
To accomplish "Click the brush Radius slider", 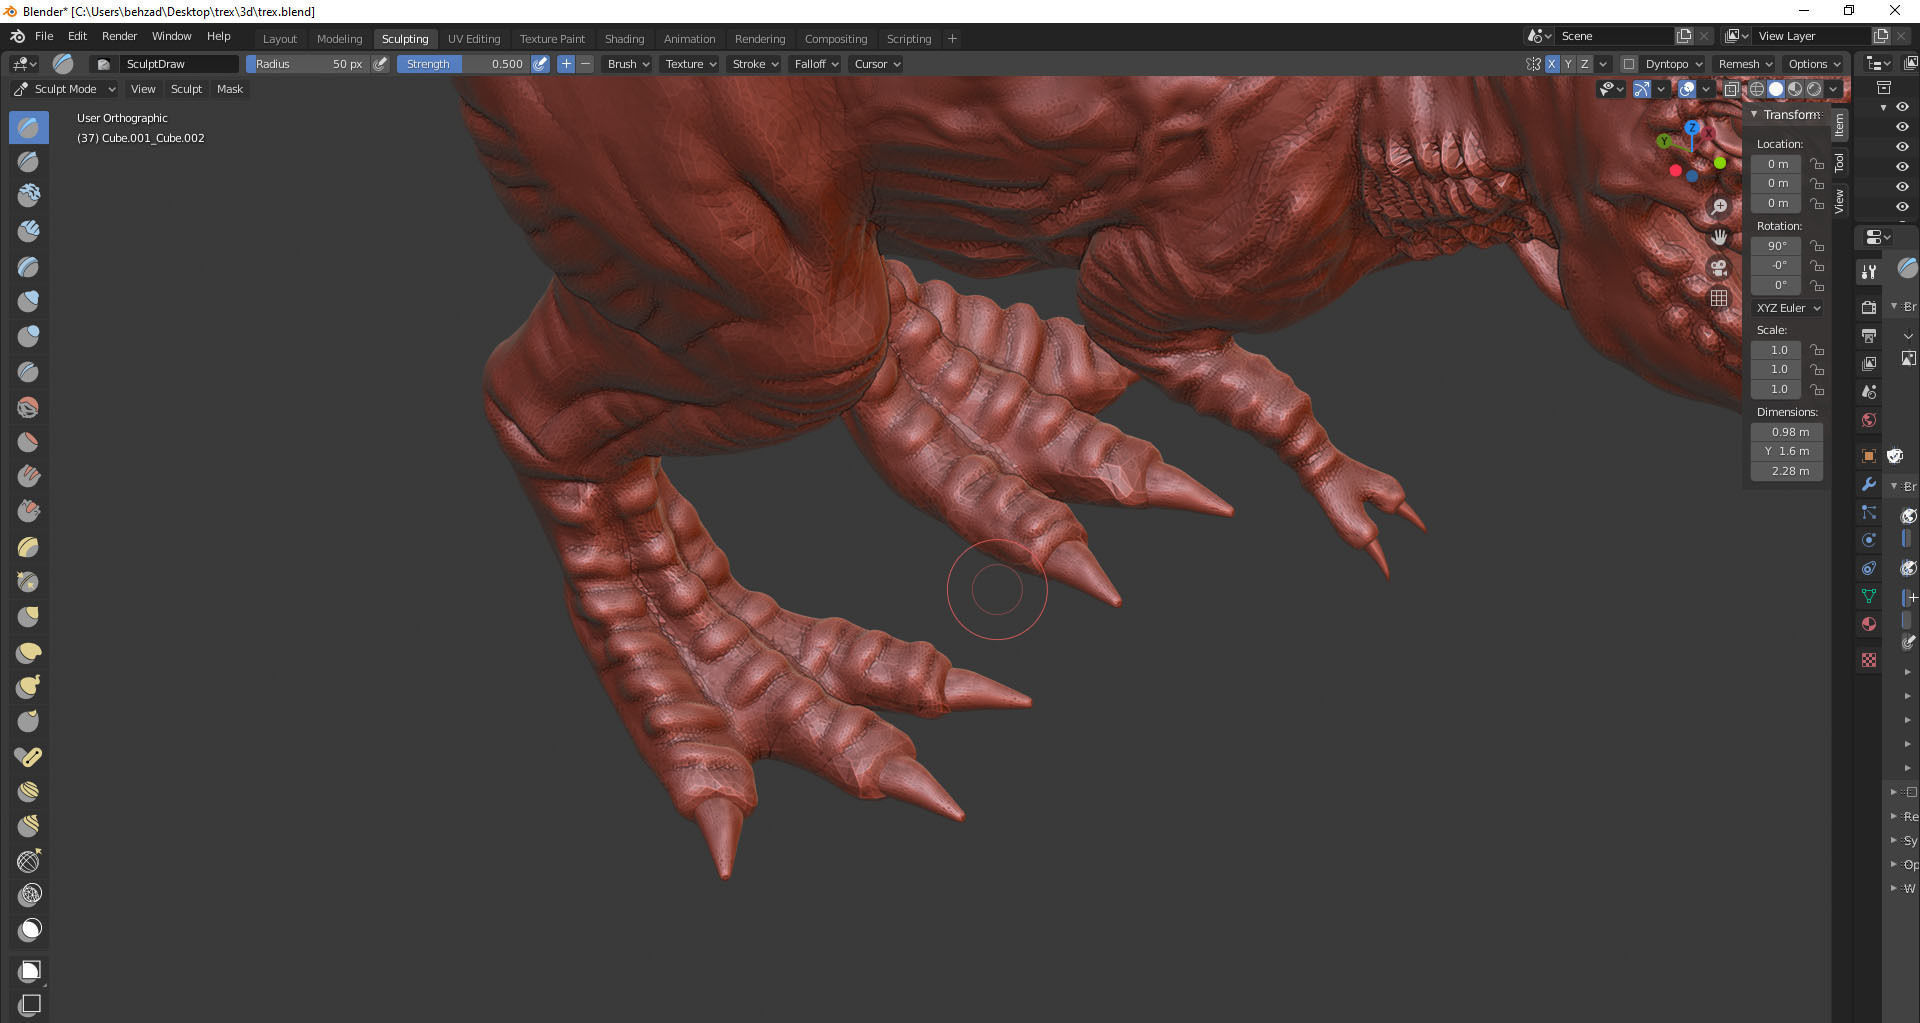I will pyautogui.click(x=308, y=64).
